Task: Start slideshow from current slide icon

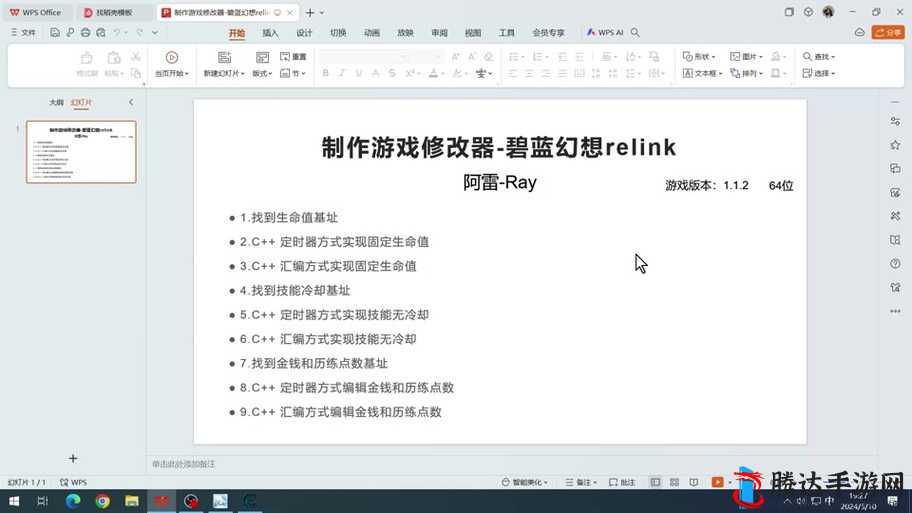Action: [x=172, y=57]
